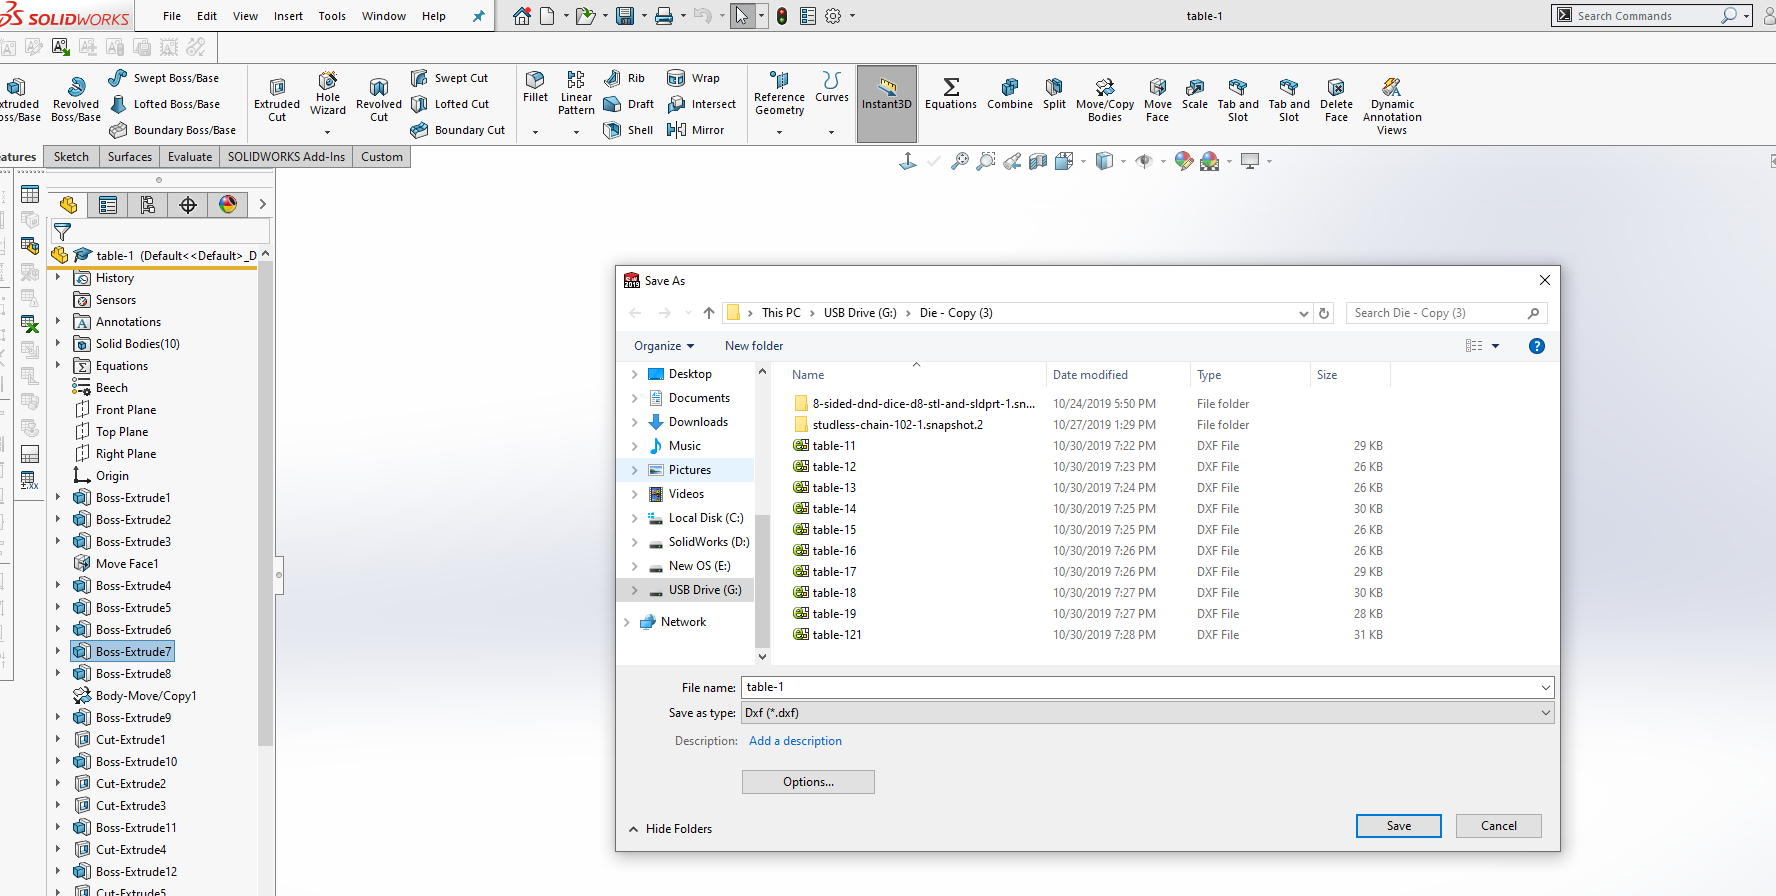The height and width of the screenshot is (896, 1776).
Task: Open the Linear Pattern tool
Action: [576, 94]
